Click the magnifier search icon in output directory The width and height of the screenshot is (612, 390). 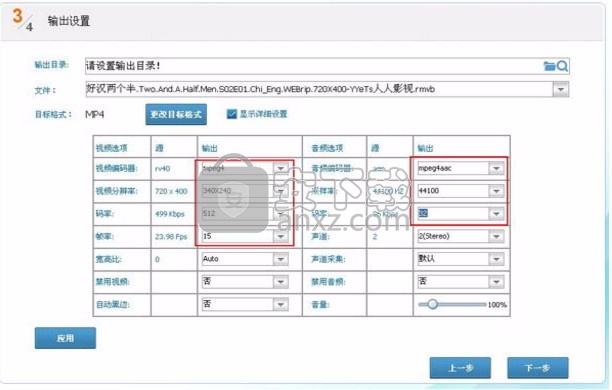coord(562,66)
